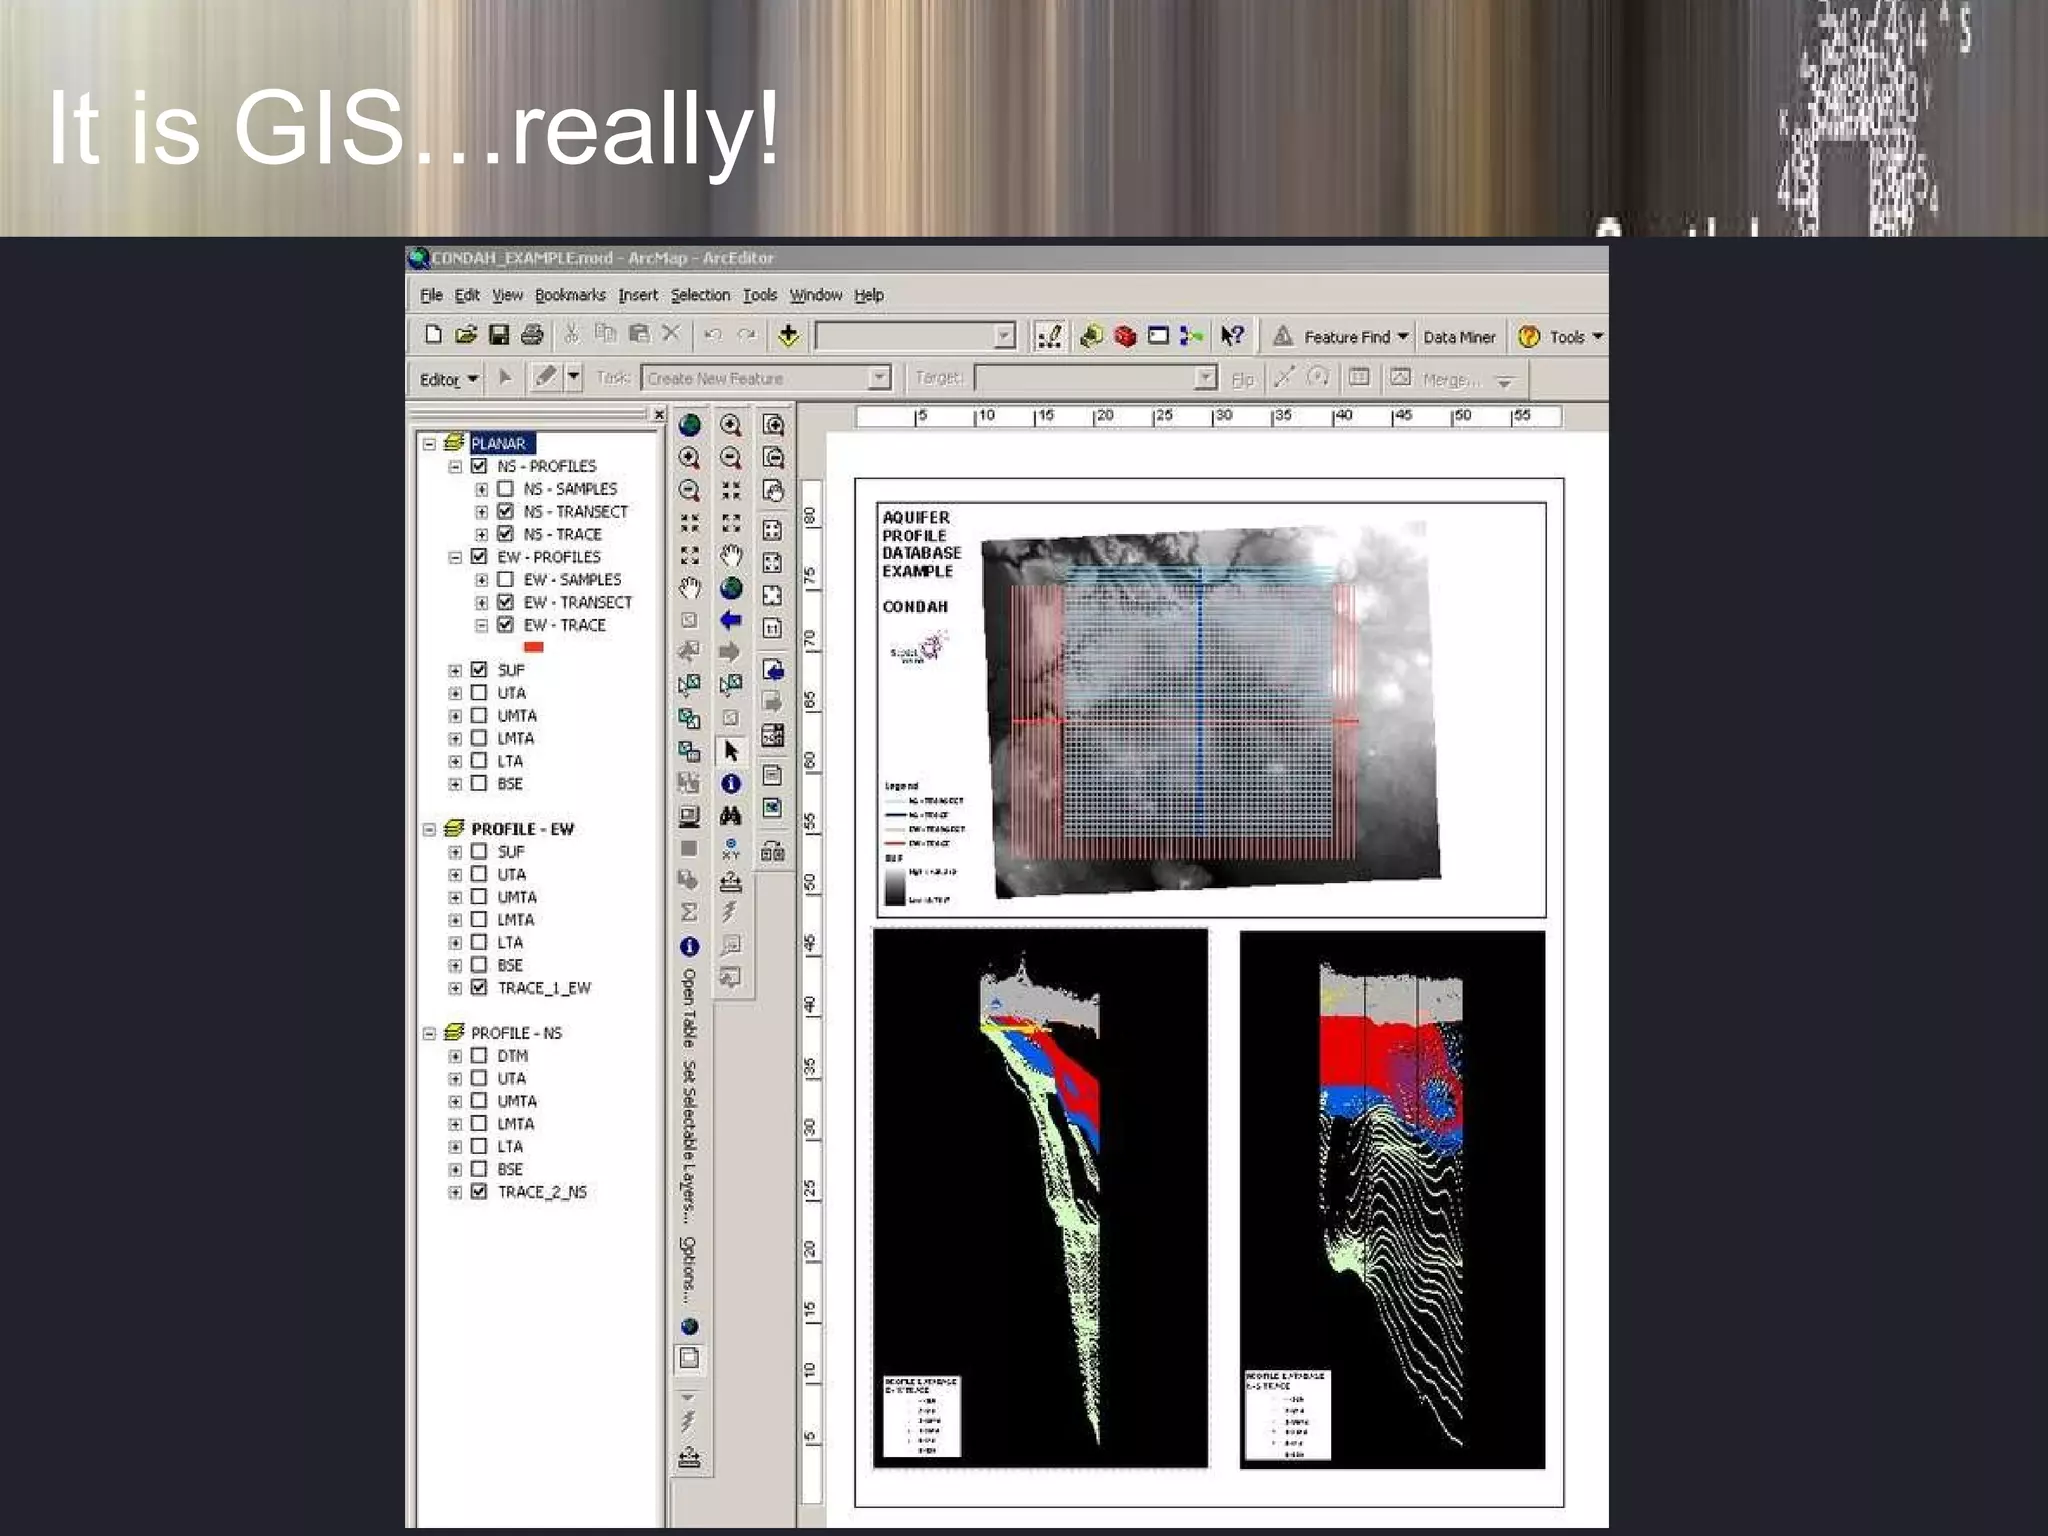Show the Command Line window icon
Image resolution: width=2048 pixels, height=1536 pixels.
(x=1158, y=336)
